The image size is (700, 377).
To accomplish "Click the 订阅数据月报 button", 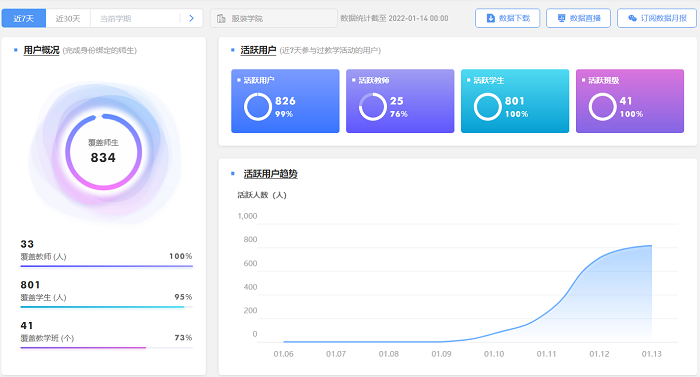I will click(x=657, y=18).
